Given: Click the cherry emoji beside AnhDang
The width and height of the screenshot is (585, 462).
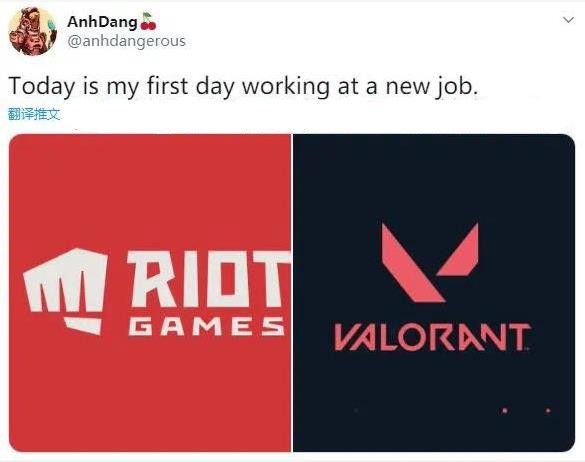Looking at the screenshot, I should [148, 21].
